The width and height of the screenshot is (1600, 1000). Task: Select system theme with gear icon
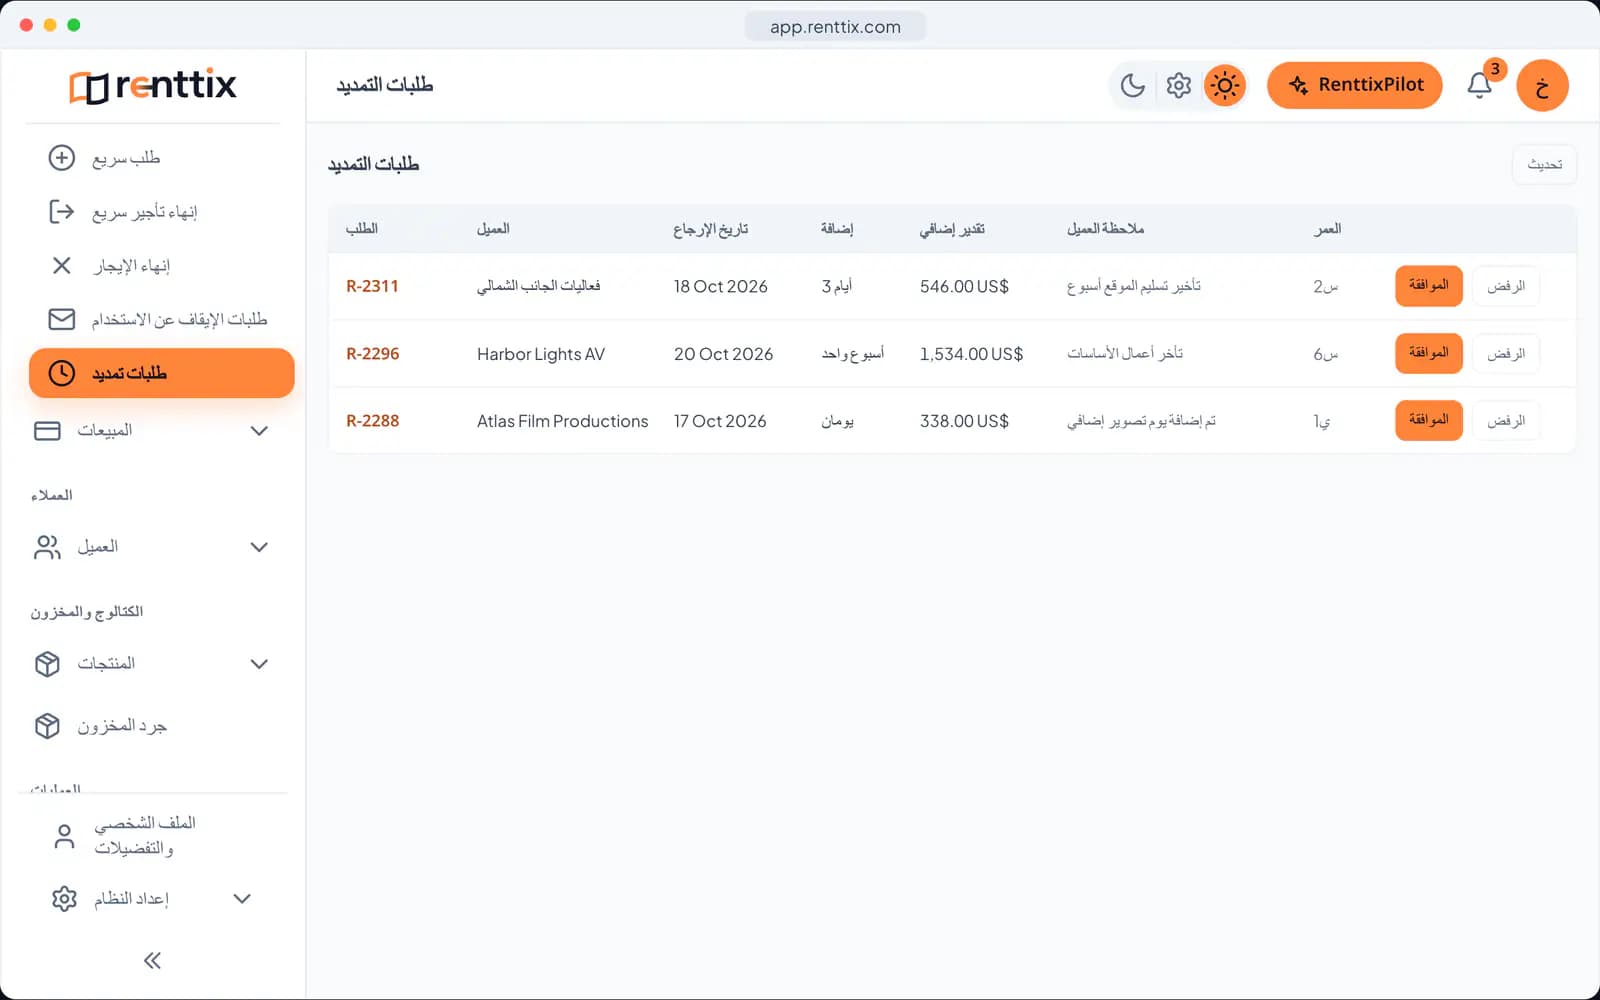pos(1179,86)
